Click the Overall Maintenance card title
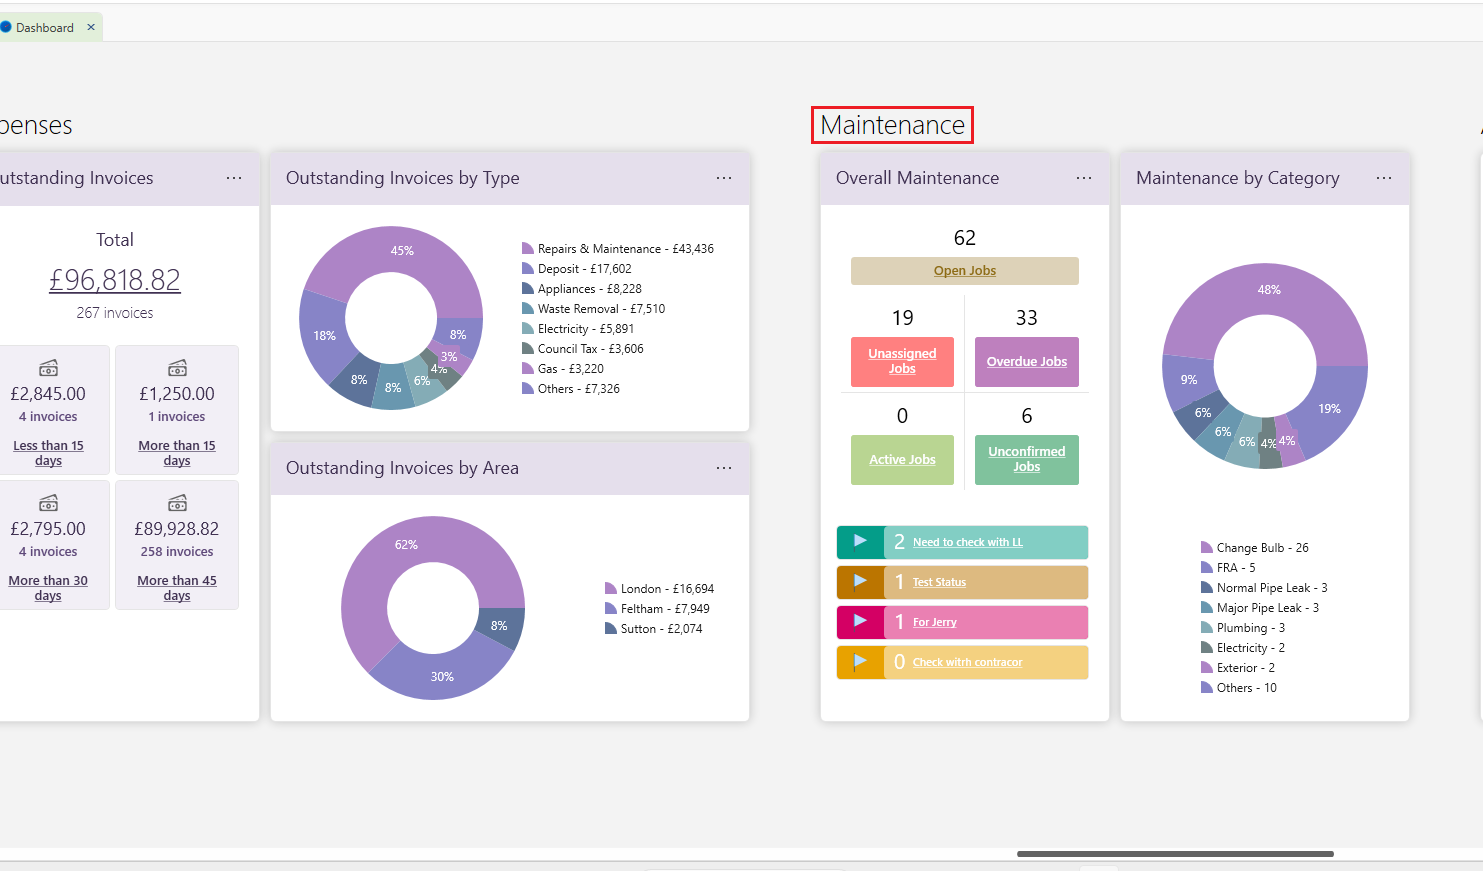This screenshot has height=871, width=1483. click(x=917, y=178)
